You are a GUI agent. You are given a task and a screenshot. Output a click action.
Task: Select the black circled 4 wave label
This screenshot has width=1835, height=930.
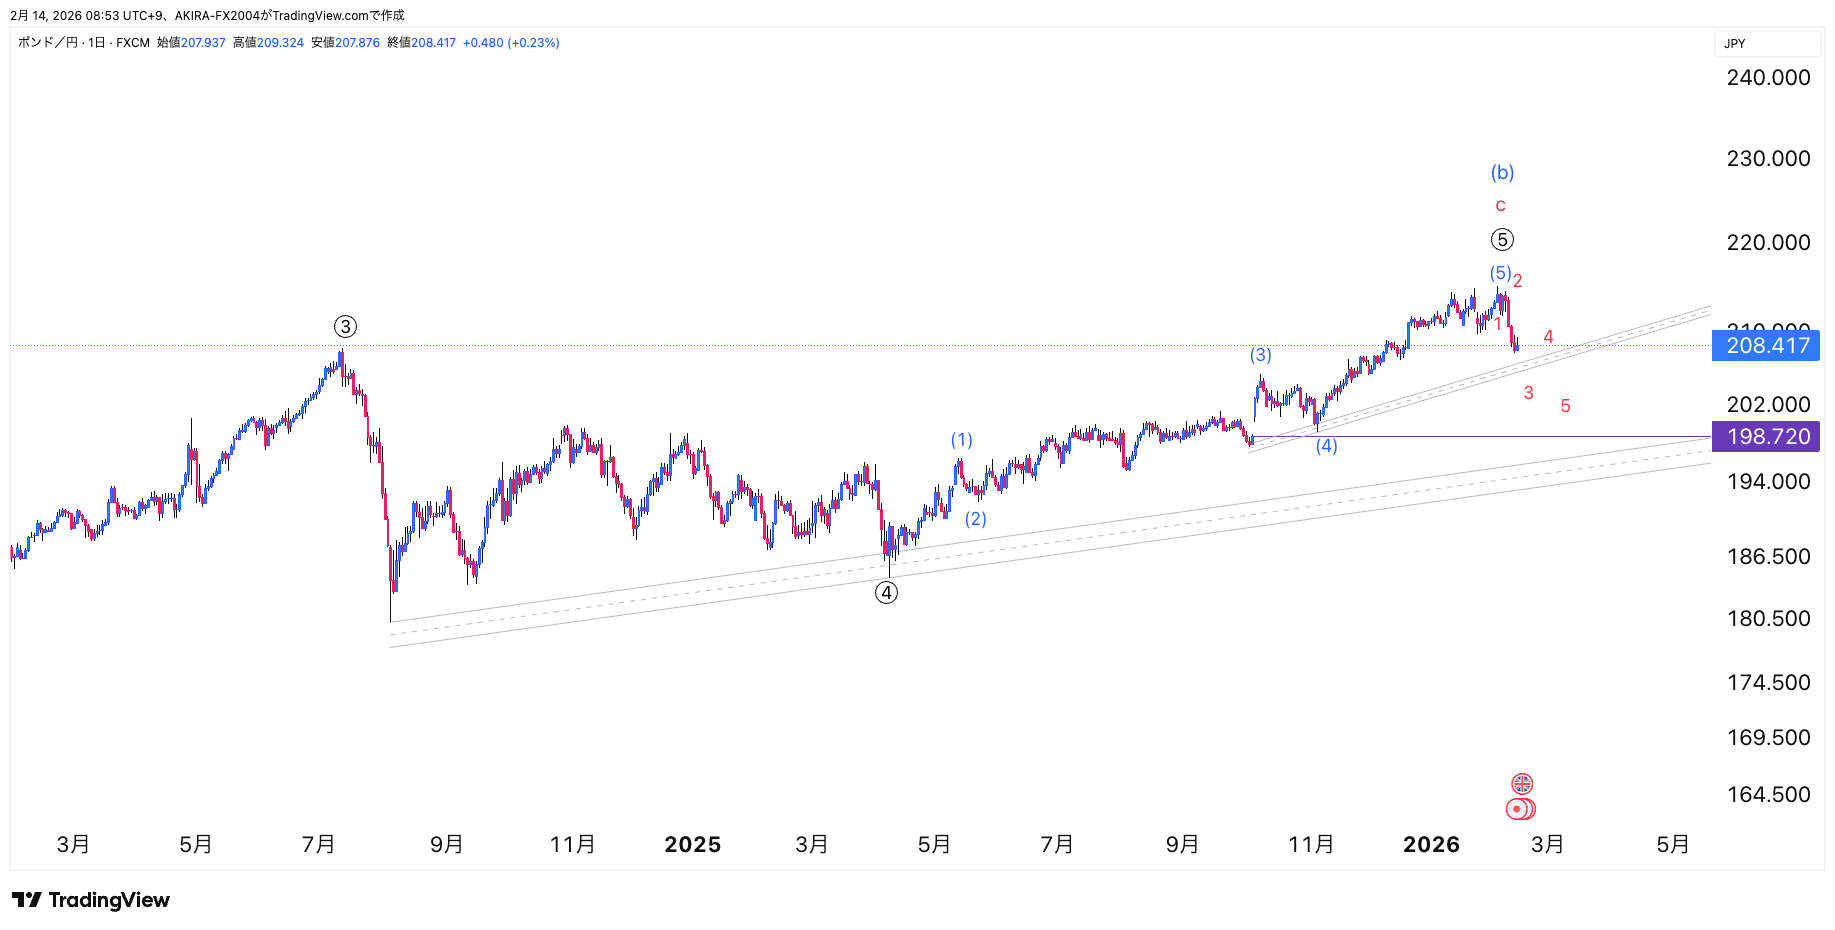point(886,593)
